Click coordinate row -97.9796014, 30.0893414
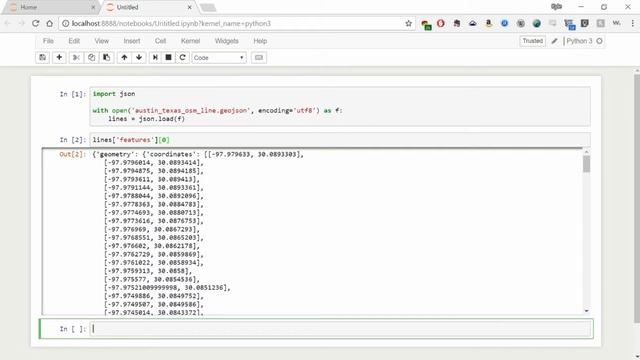 [153, 162]
